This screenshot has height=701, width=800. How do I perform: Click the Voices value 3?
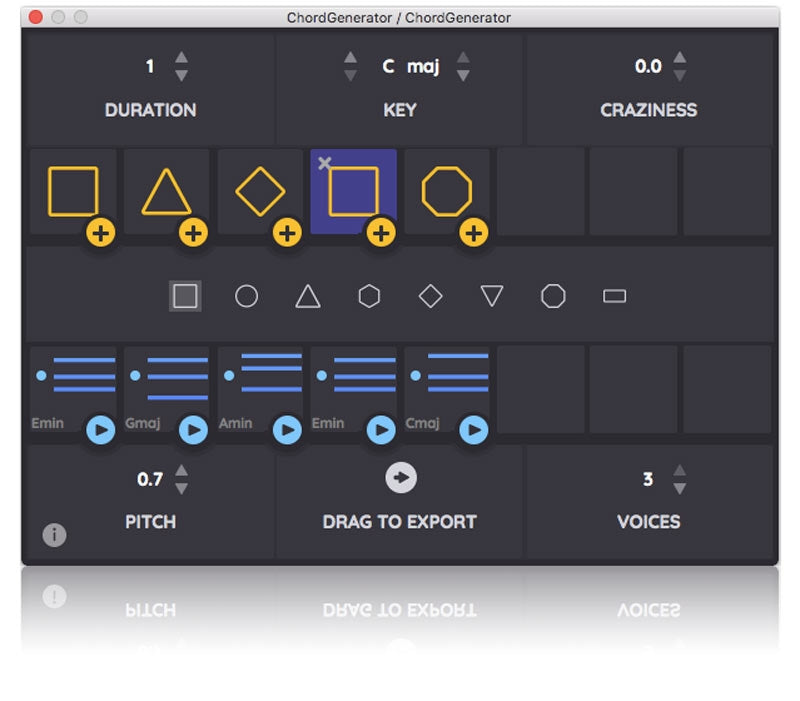(x=648, y=479)
